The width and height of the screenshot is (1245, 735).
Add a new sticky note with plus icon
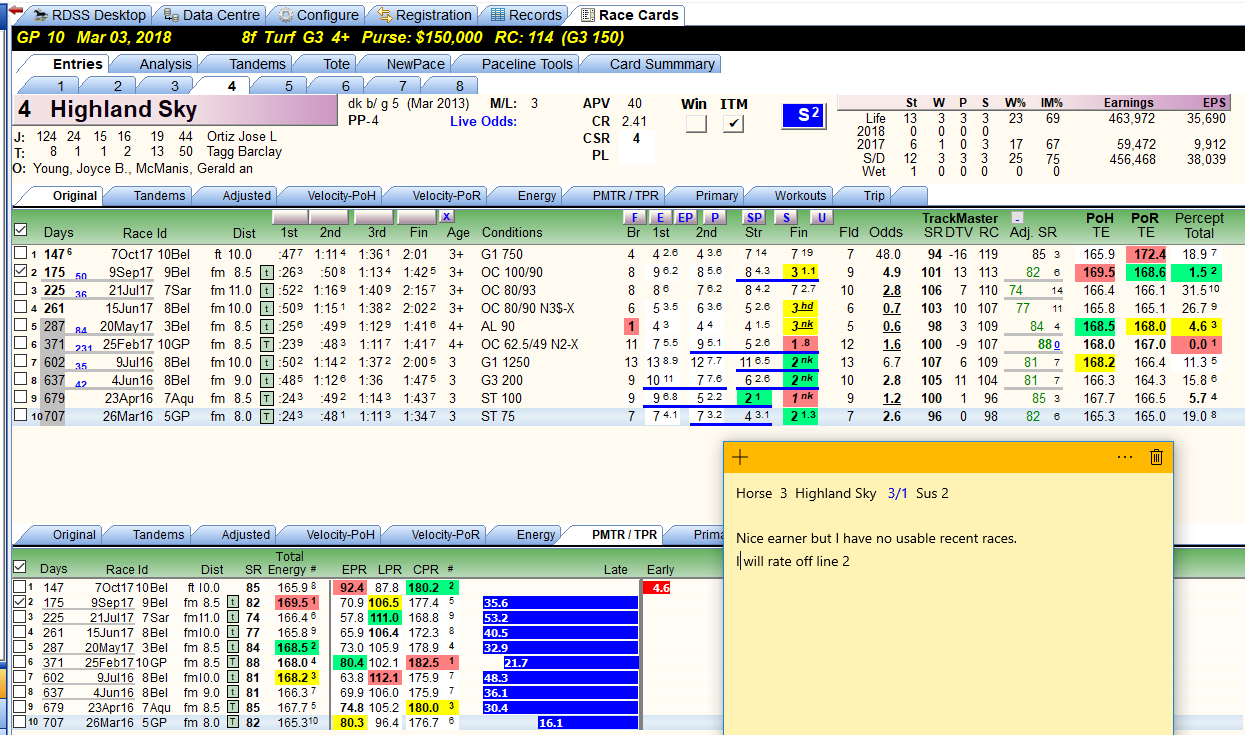[x=740, y=457]
